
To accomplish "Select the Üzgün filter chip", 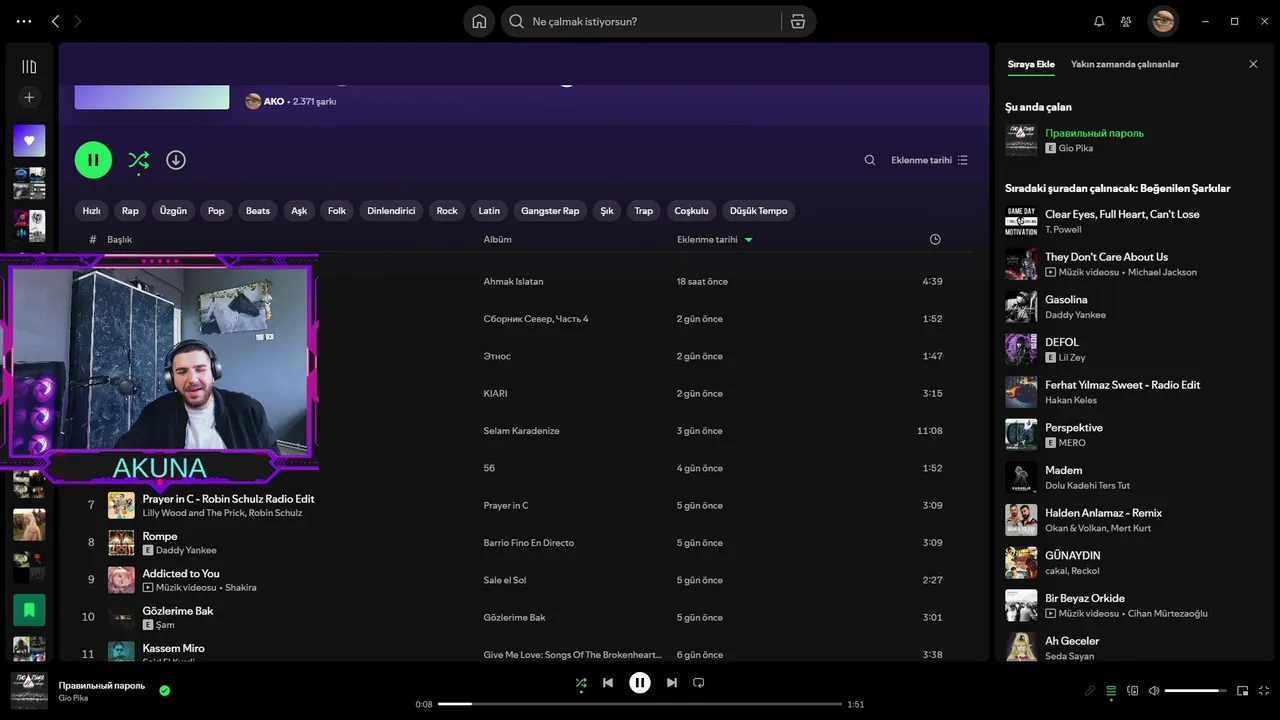I will click(173, 211).
